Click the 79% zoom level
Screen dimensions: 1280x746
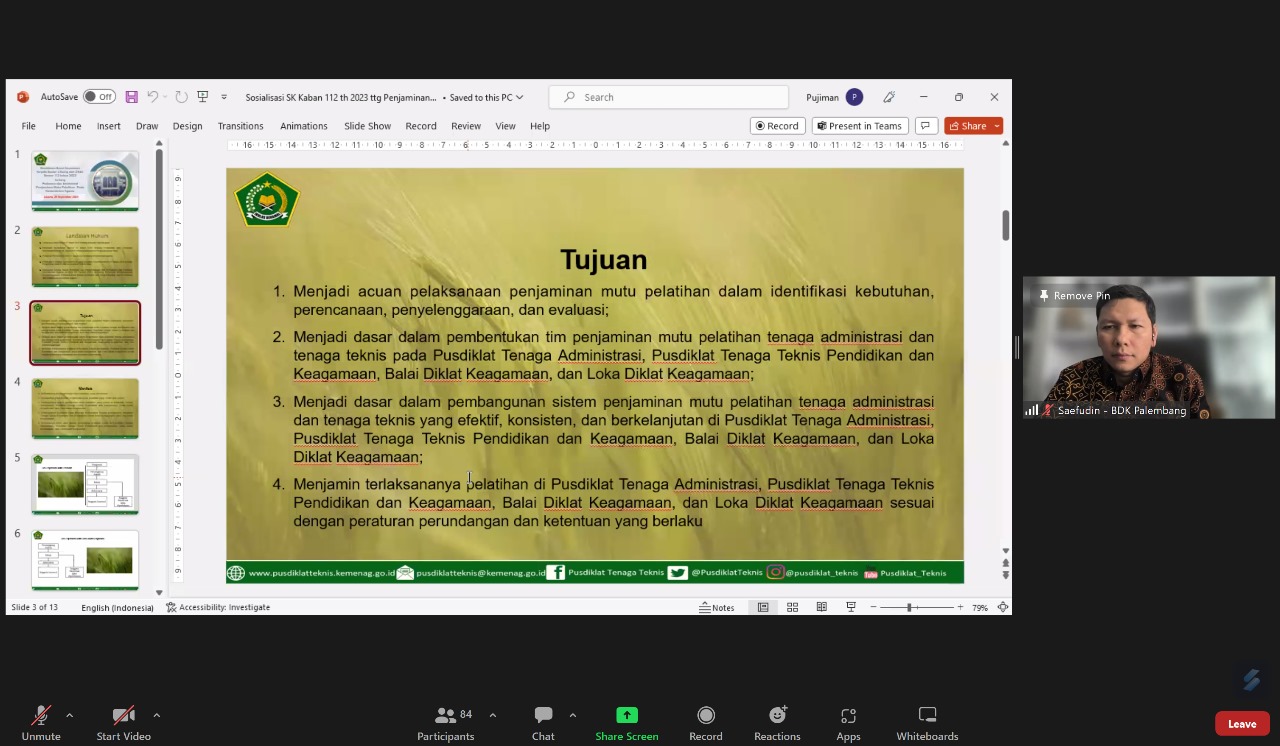point(980,607)
